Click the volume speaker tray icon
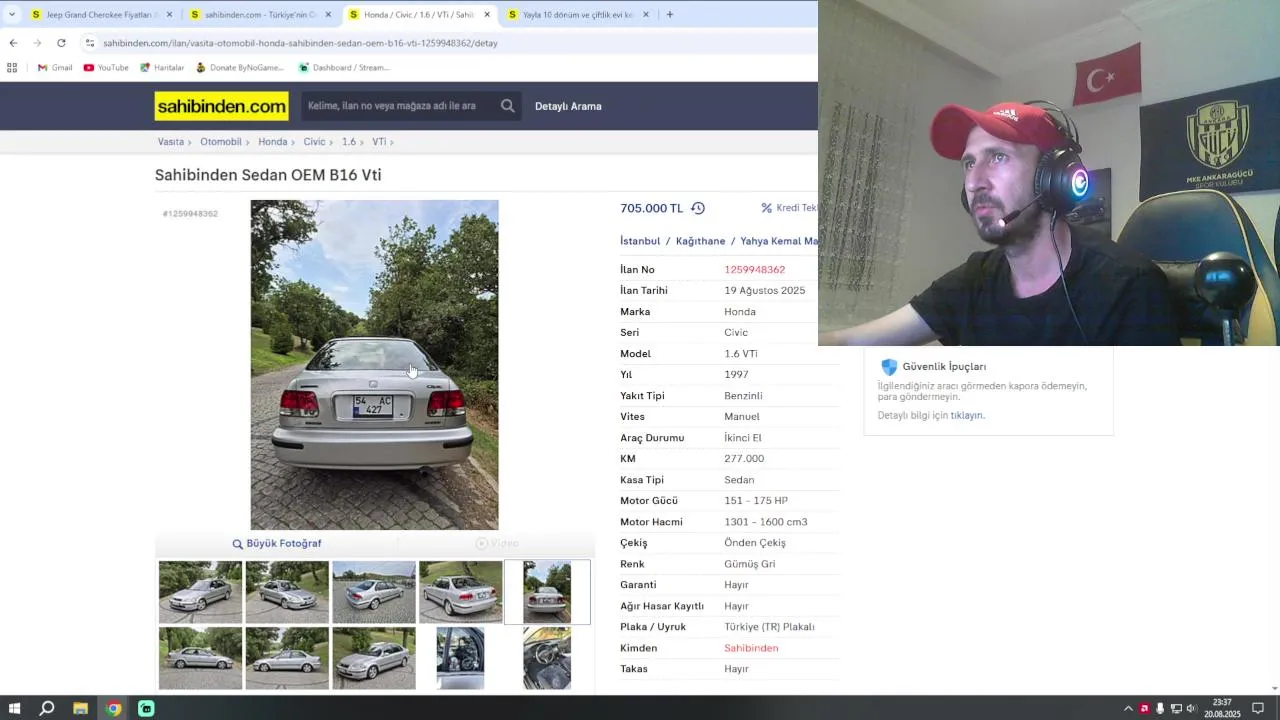Image resolution: width=1280 pixels, height=720 pixels. pyautogui.click(x=1191, y=708)
